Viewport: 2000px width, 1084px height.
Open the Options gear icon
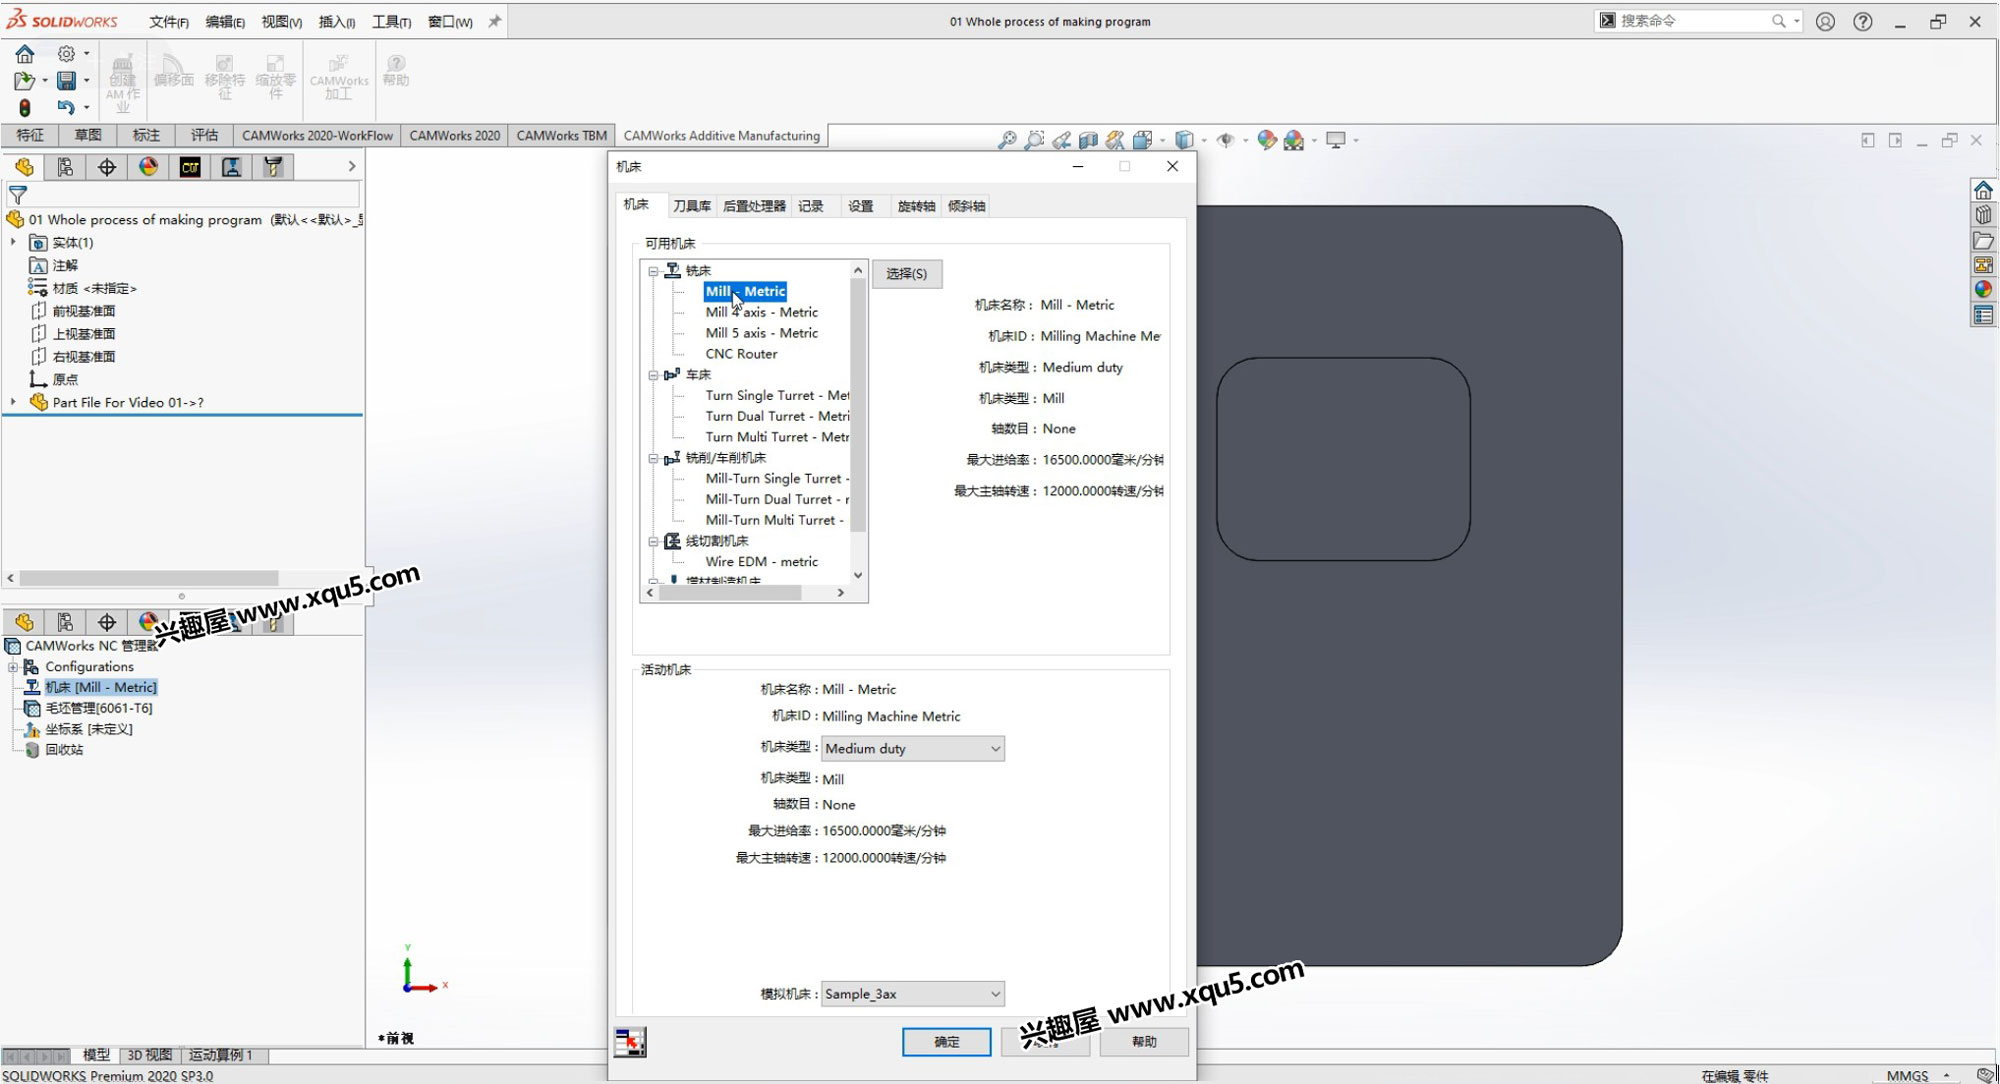tap(66, 54)
